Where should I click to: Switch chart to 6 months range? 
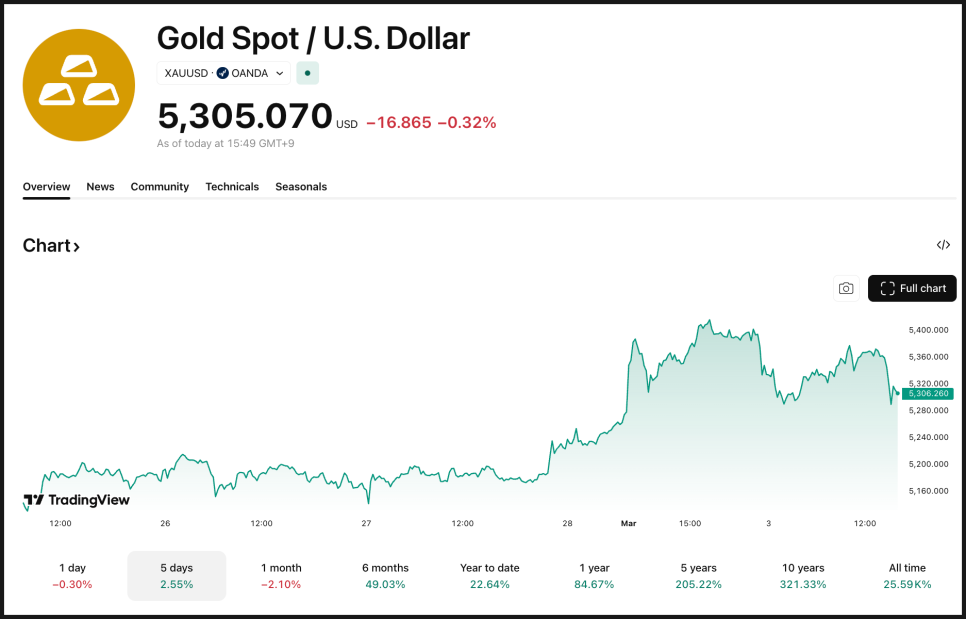[385, 575]
